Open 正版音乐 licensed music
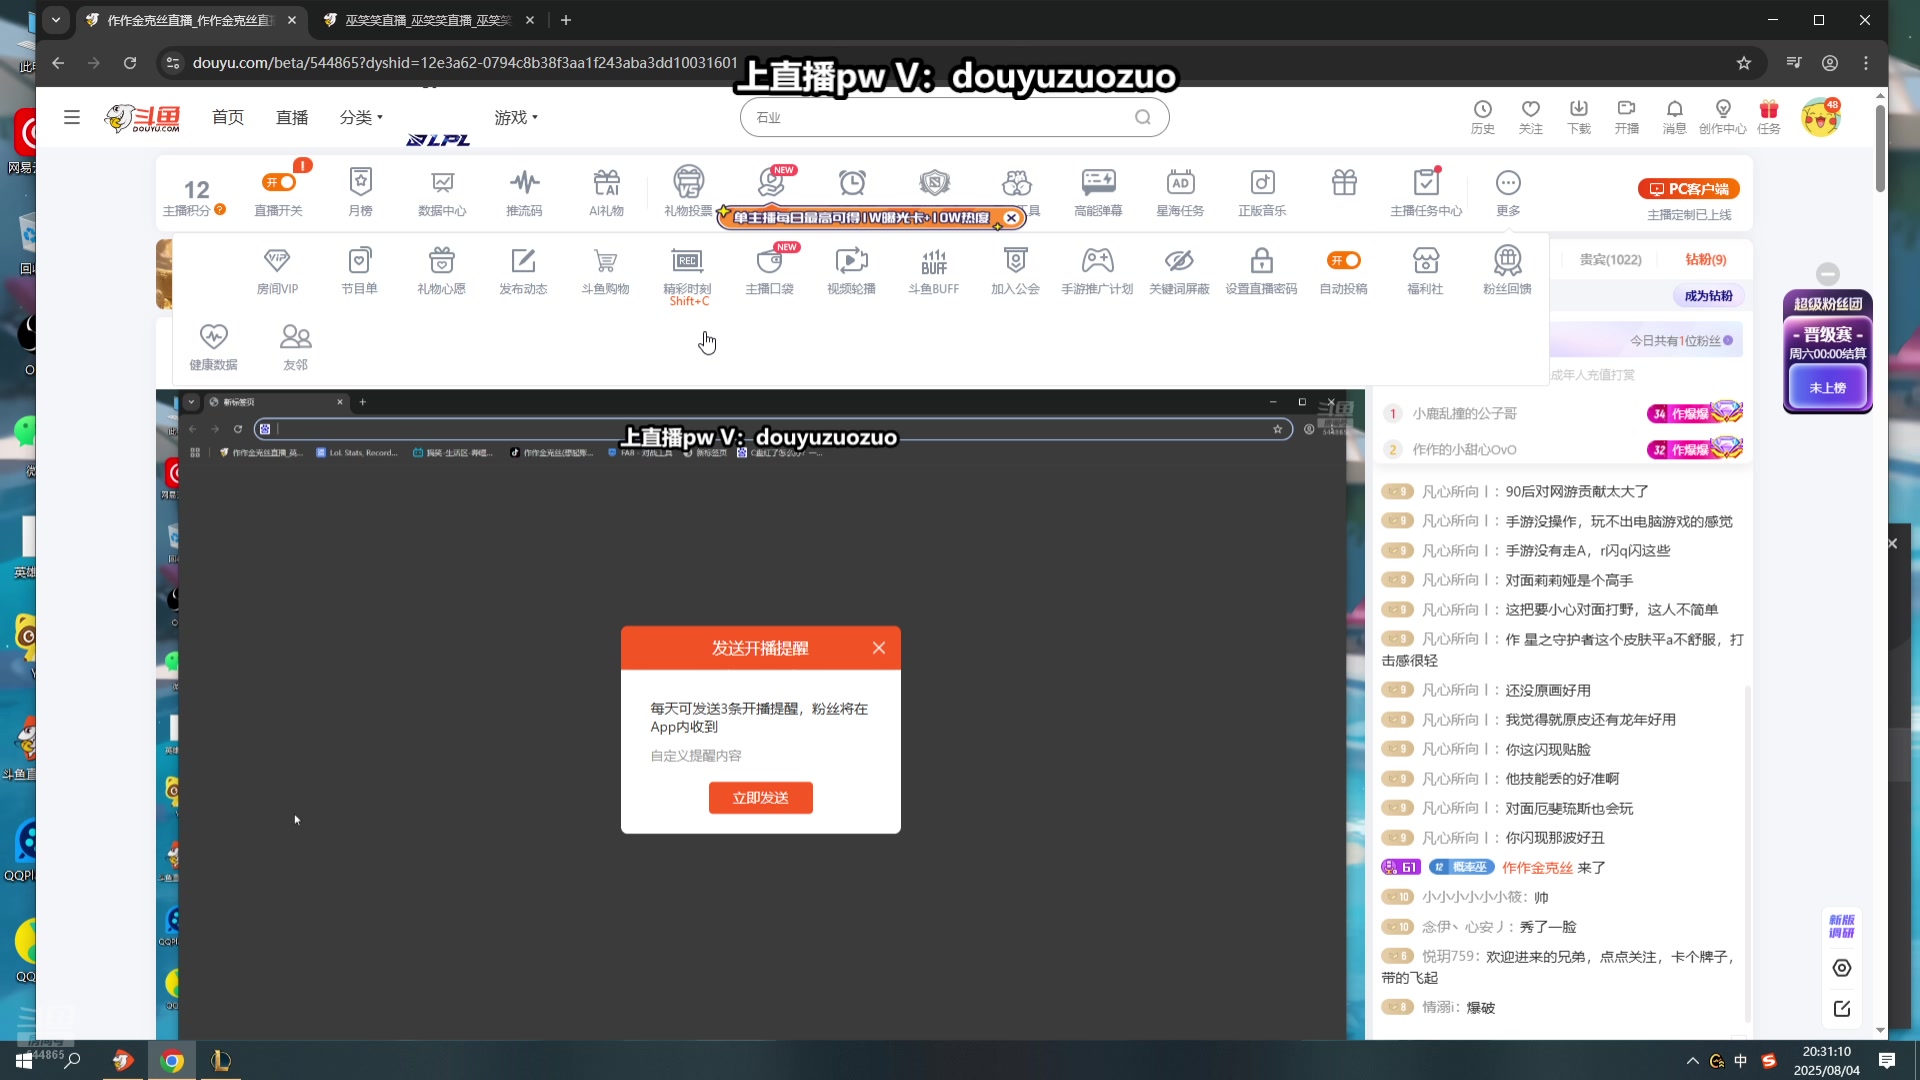 point(1262,192)
